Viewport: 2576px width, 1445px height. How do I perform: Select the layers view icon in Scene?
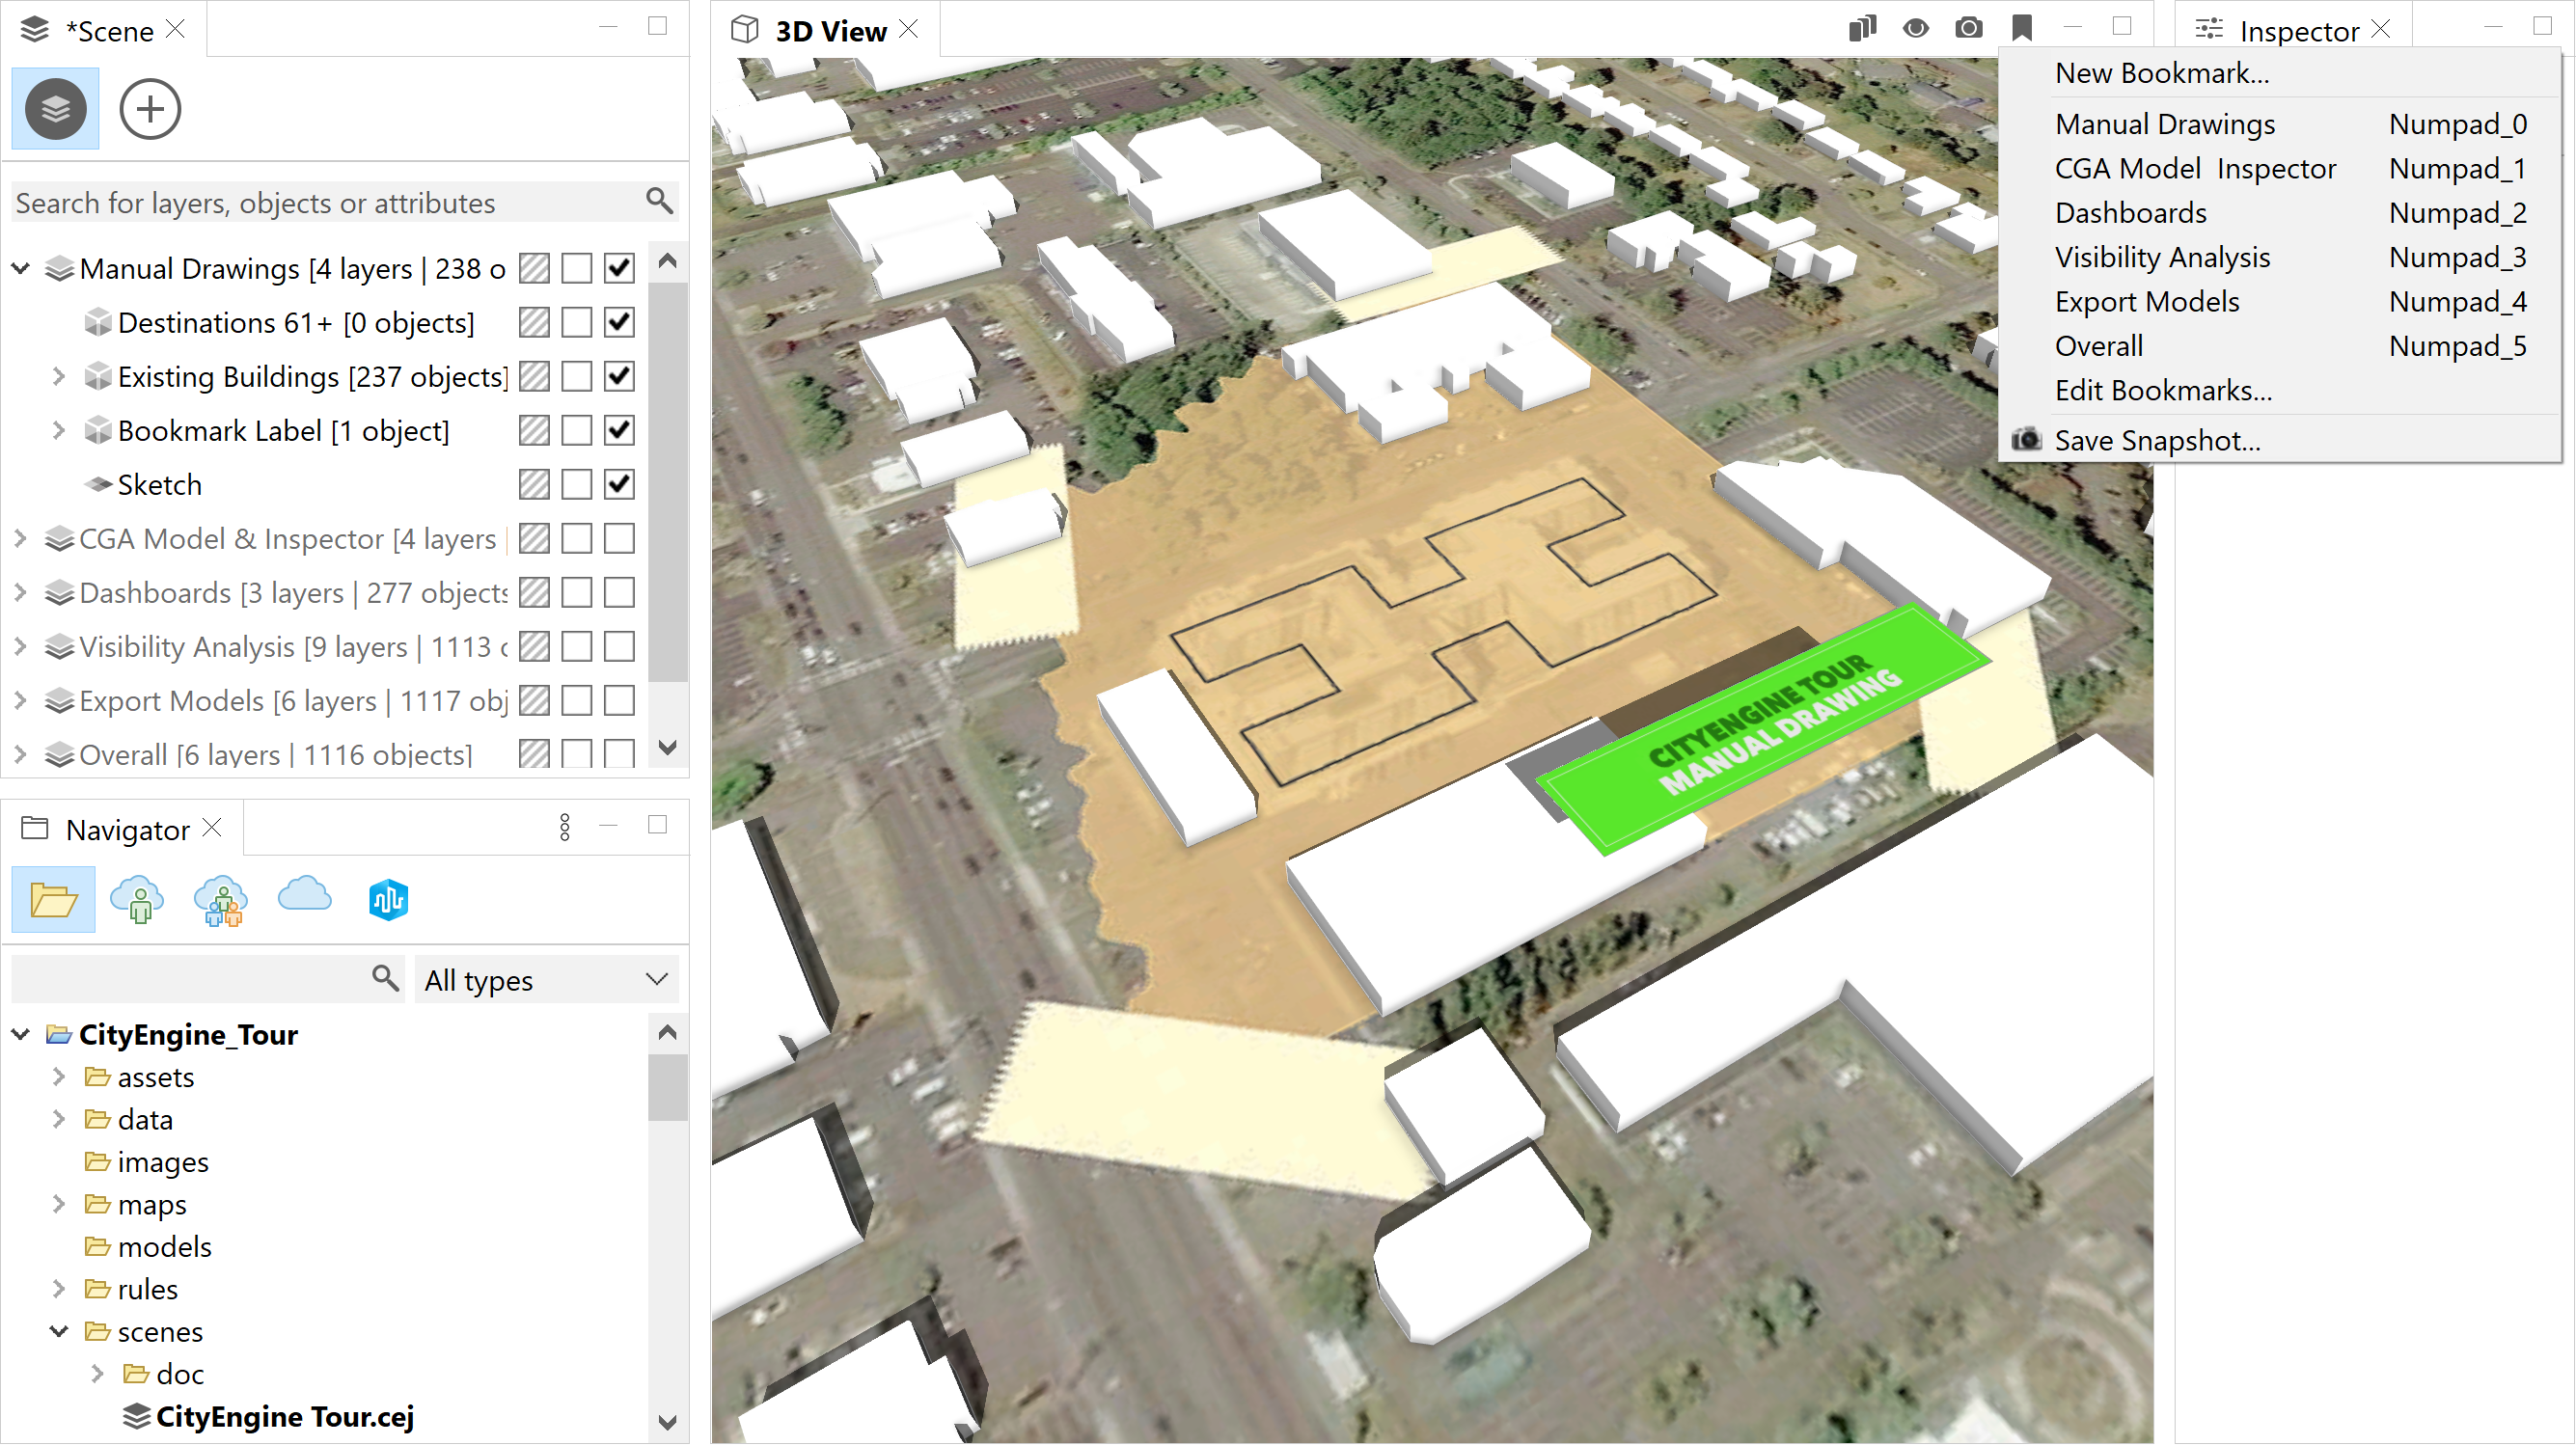[55, 108]
